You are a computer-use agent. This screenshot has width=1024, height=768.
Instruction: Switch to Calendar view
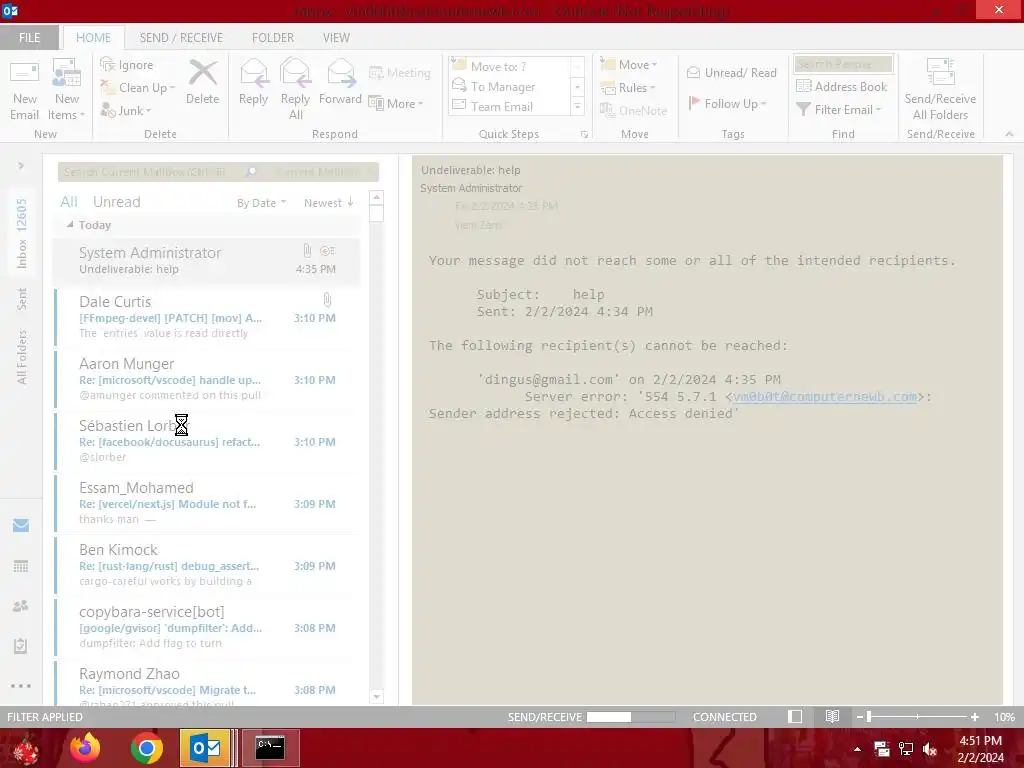pos(21,566)
